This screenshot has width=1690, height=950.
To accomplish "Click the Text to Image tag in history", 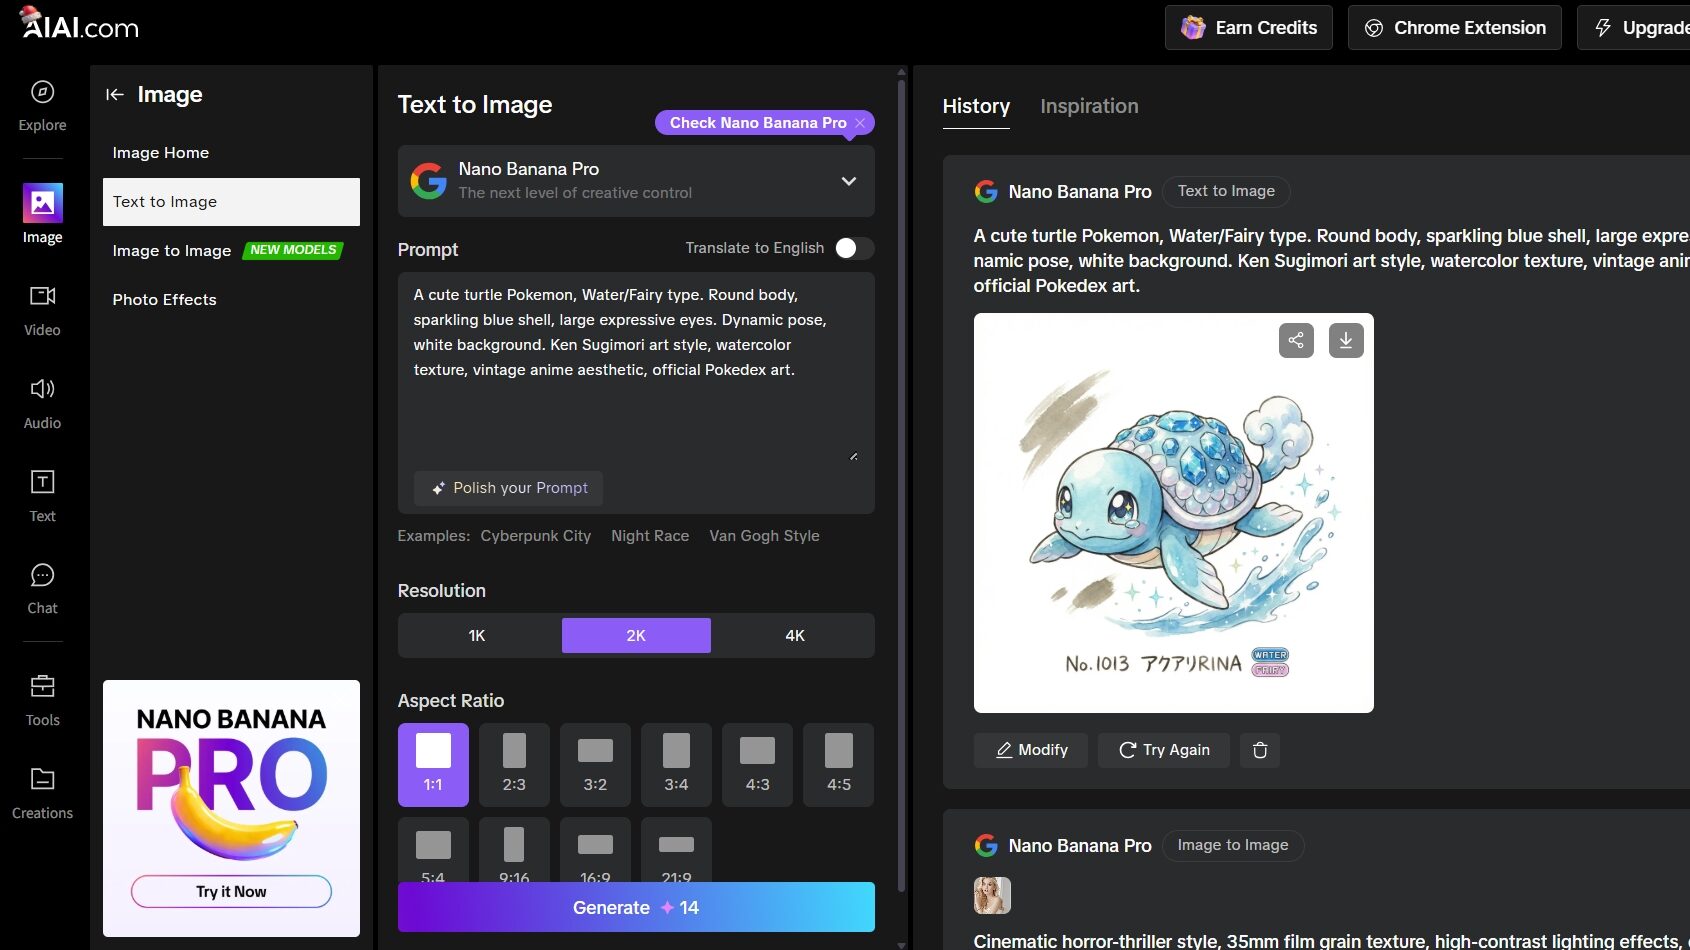I will pyautogui.click(x=1226, y=191).
